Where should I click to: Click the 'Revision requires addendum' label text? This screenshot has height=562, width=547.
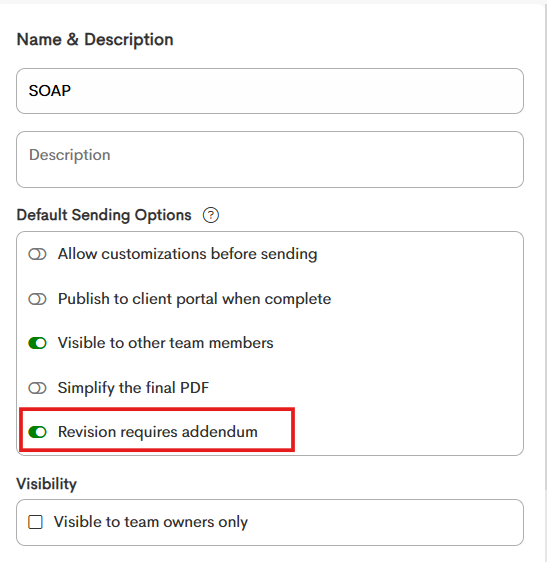[x=158, y=432]
